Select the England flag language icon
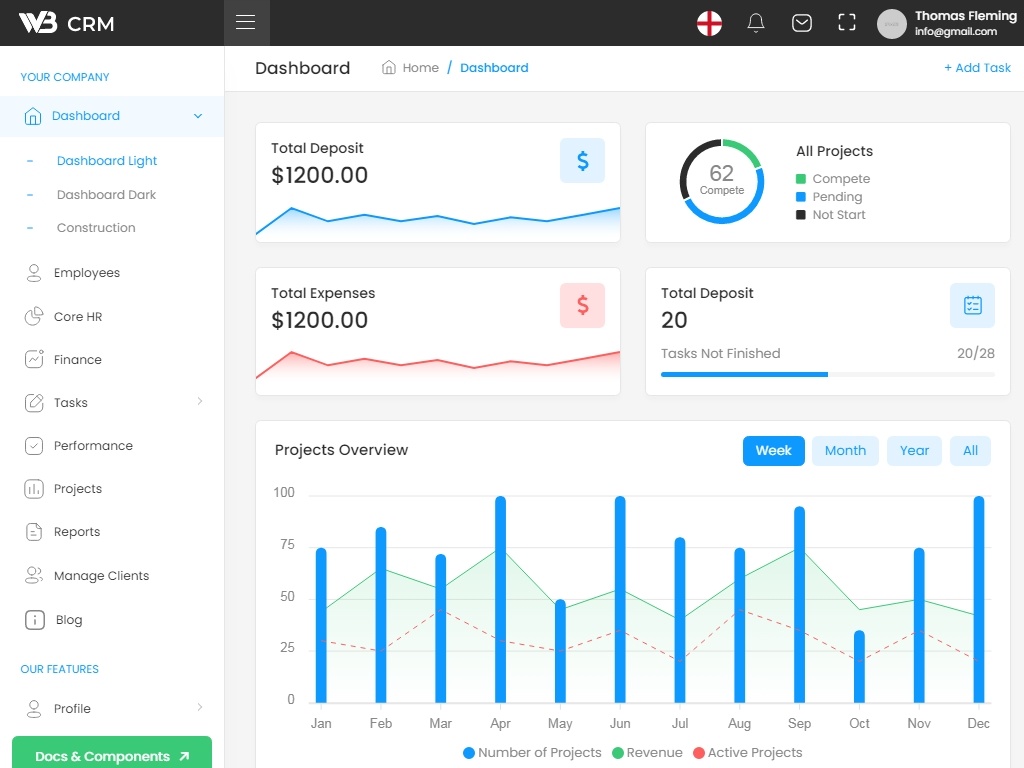This screenshot has width=1024, height=768. pyautogui.click(x=709, y=24)
